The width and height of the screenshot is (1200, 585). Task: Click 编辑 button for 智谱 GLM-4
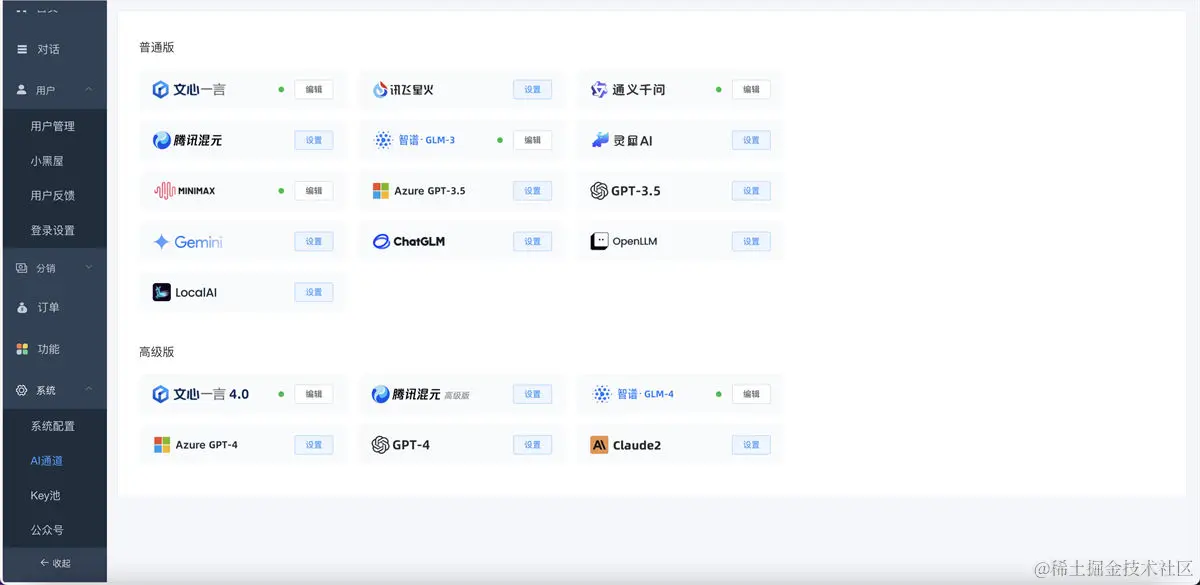tap(752, 394)
